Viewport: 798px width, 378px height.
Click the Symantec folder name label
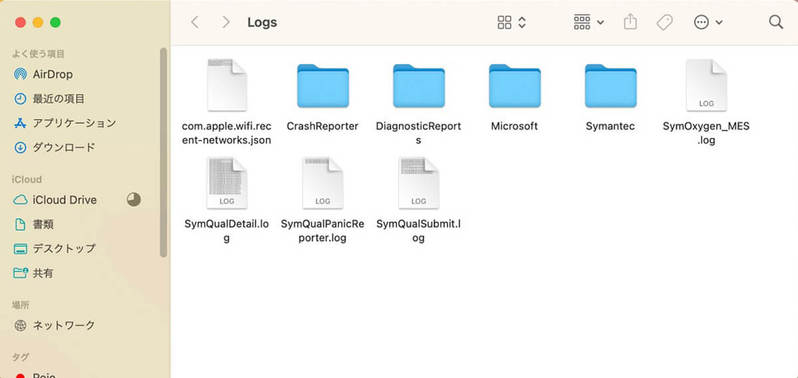pos(610,126)
